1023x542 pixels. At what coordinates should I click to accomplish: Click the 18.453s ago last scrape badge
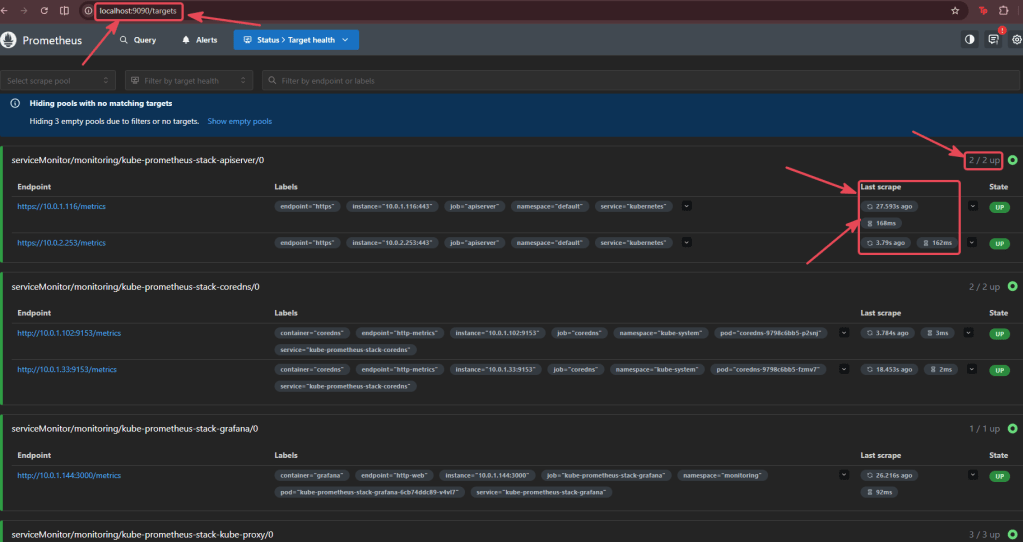[x=889, y=369]
